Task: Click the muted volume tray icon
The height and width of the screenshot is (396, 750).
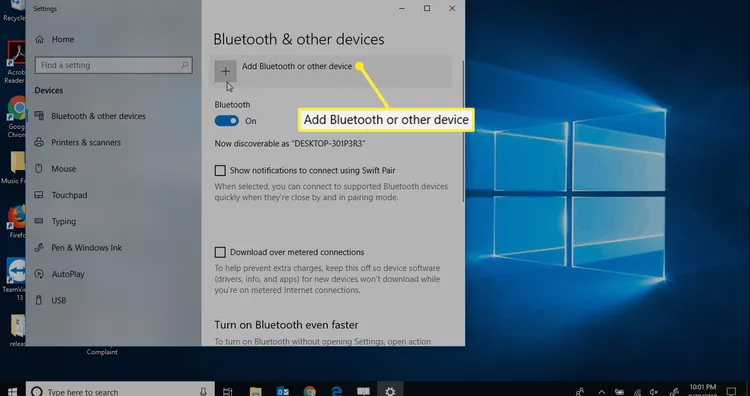Action: pyautogui.click(x=654, y=391)
